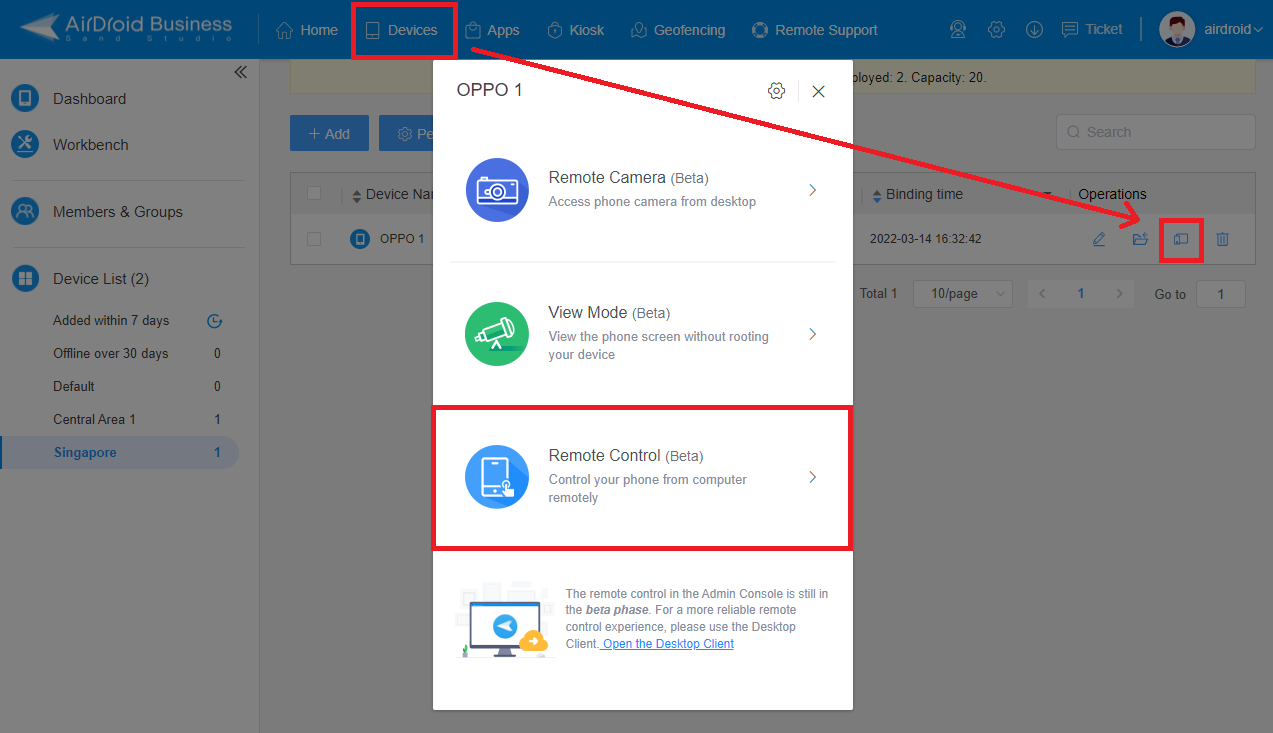Click the Add device button
The image size is (1273, 733).
coord(329,133)
